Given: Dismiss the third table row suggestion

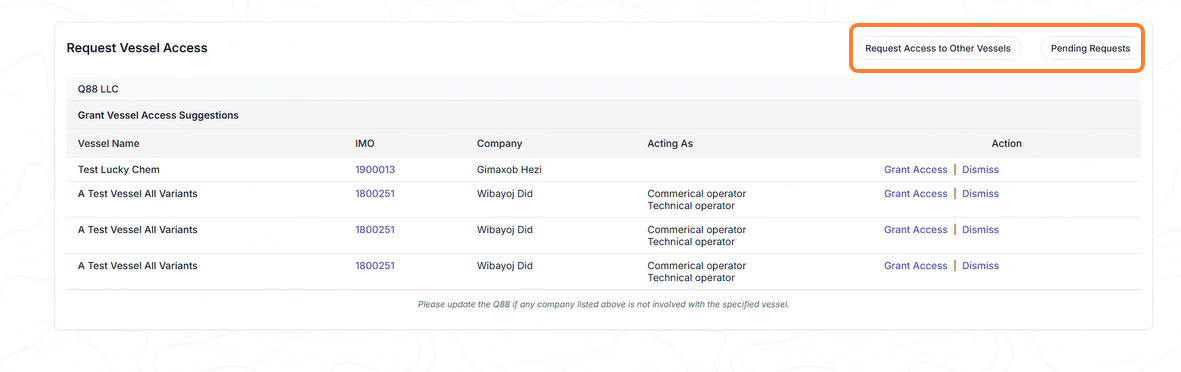Looking at the screenshot, I should [x=980, y=230].
